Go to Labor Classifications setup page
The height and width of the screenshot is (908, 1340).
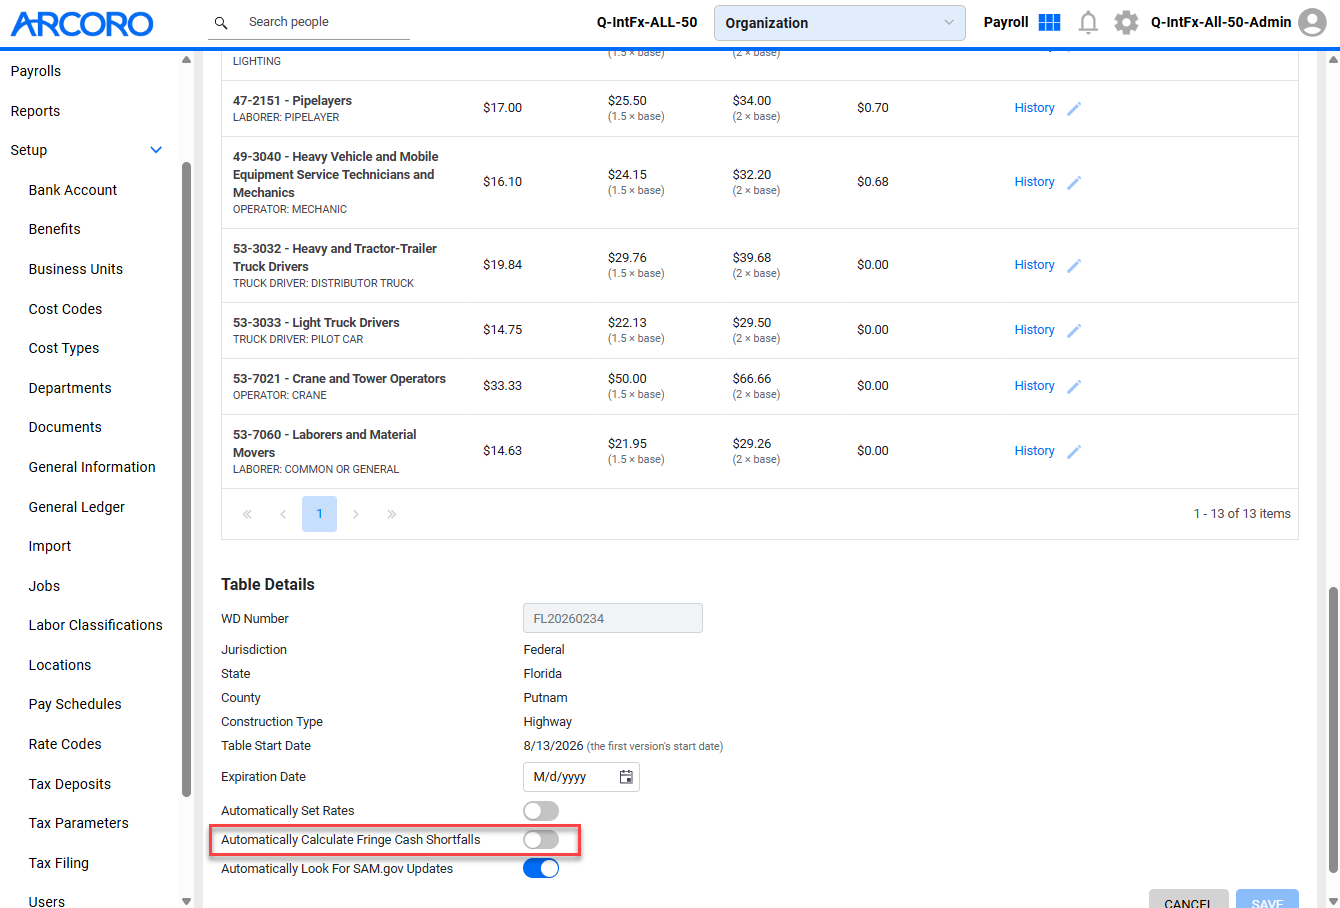96,625
